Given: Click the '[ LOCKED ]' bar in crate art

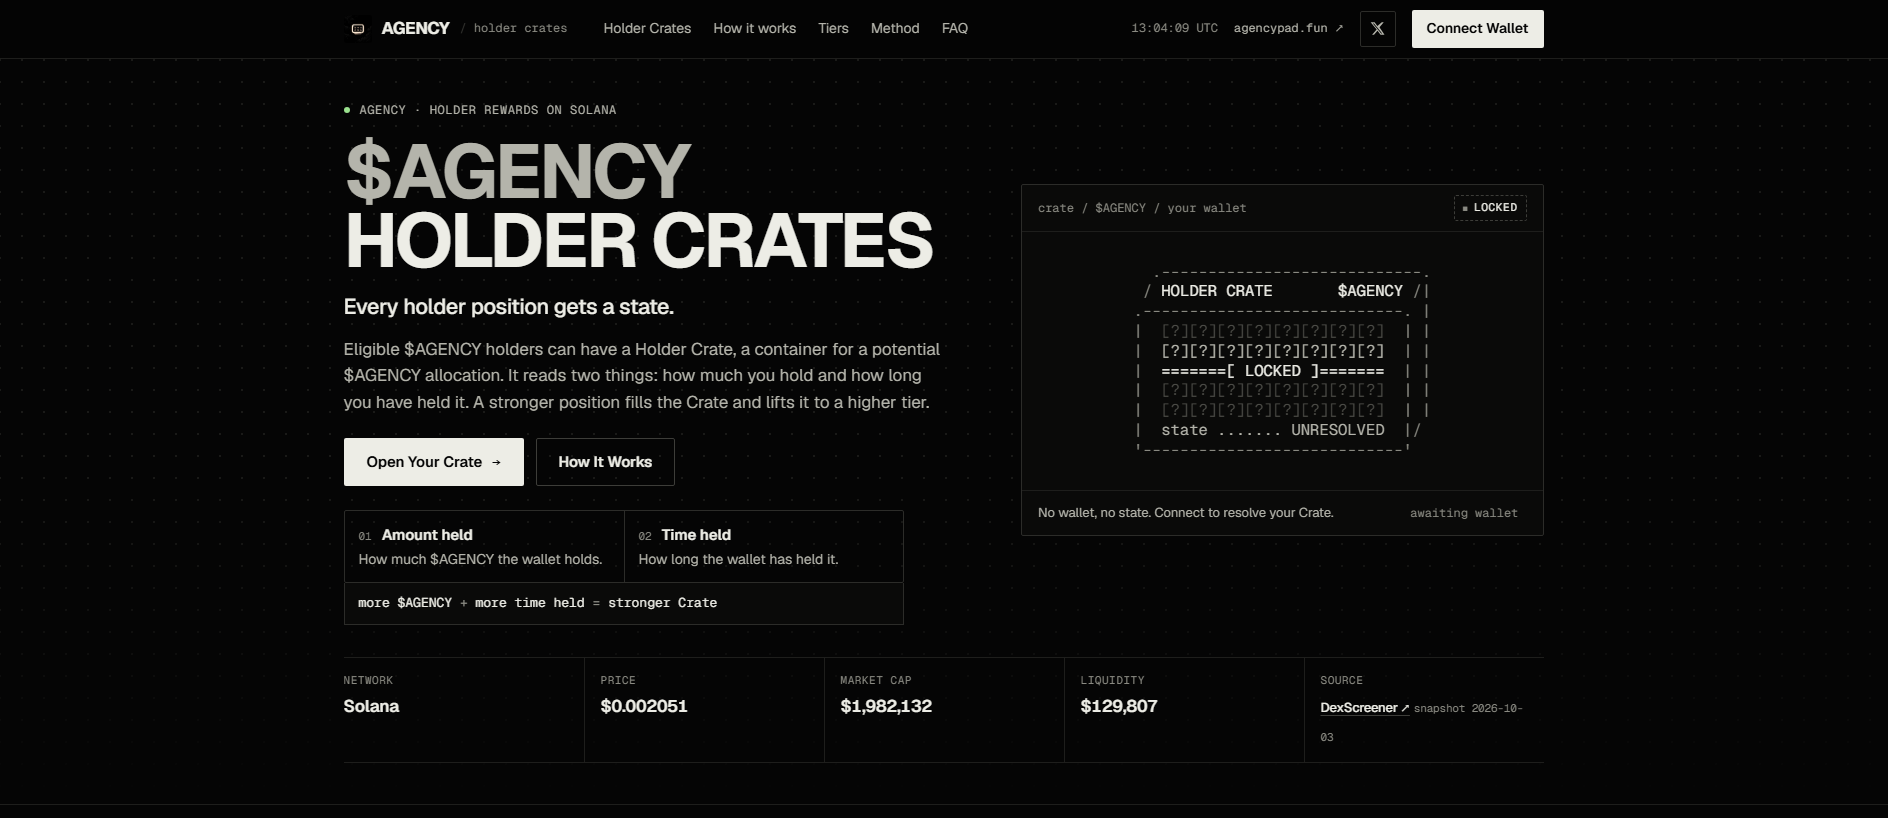Looking at the screenshot, I should click(1272, 371).
